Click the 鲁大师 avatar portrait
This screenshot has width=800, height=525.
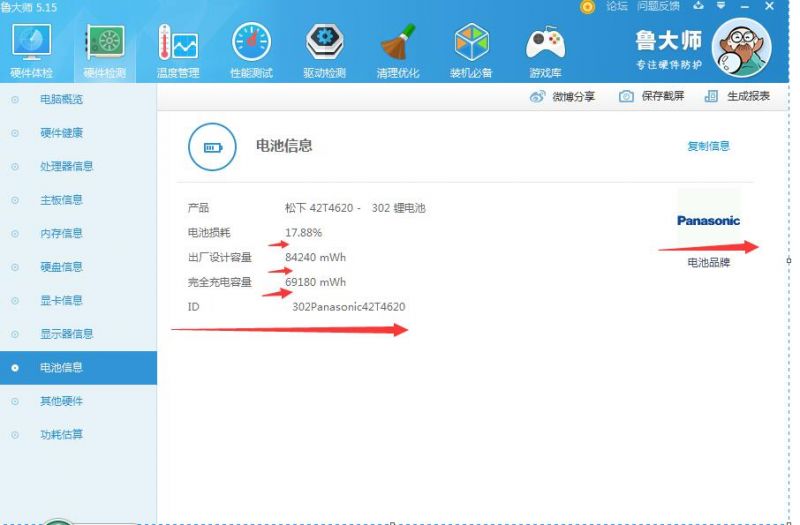(741, 48)
